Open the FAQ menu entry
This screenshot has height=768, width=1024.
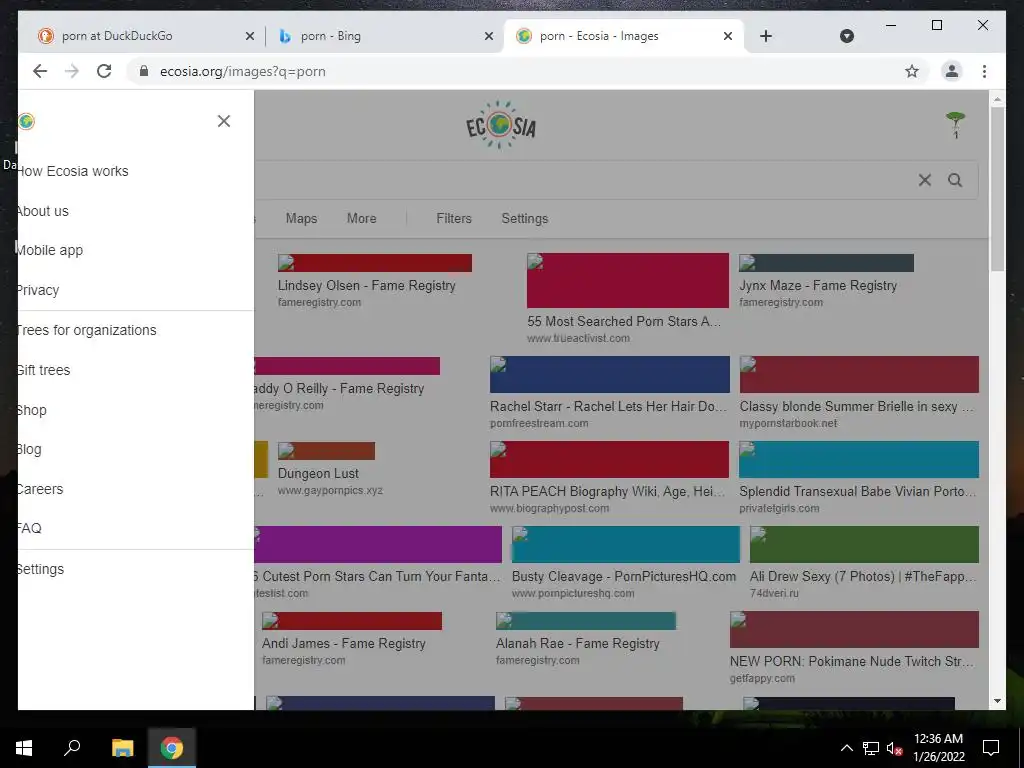tap(29, 528)
